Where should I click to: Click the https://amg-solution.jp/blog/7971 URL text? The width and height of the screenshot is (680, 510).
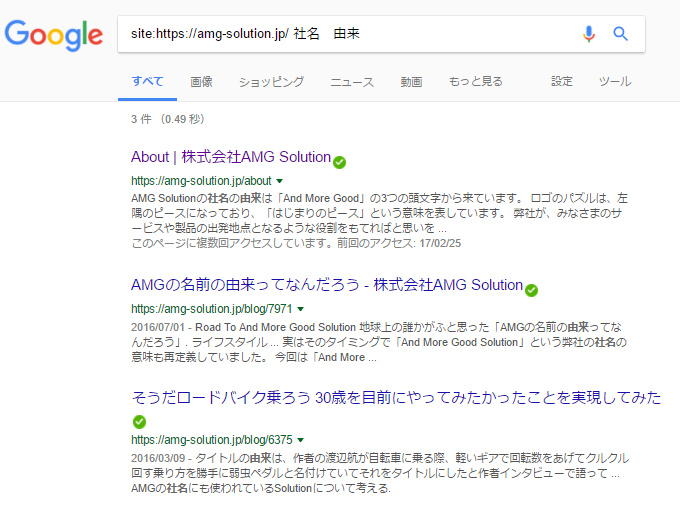[212, 309]
